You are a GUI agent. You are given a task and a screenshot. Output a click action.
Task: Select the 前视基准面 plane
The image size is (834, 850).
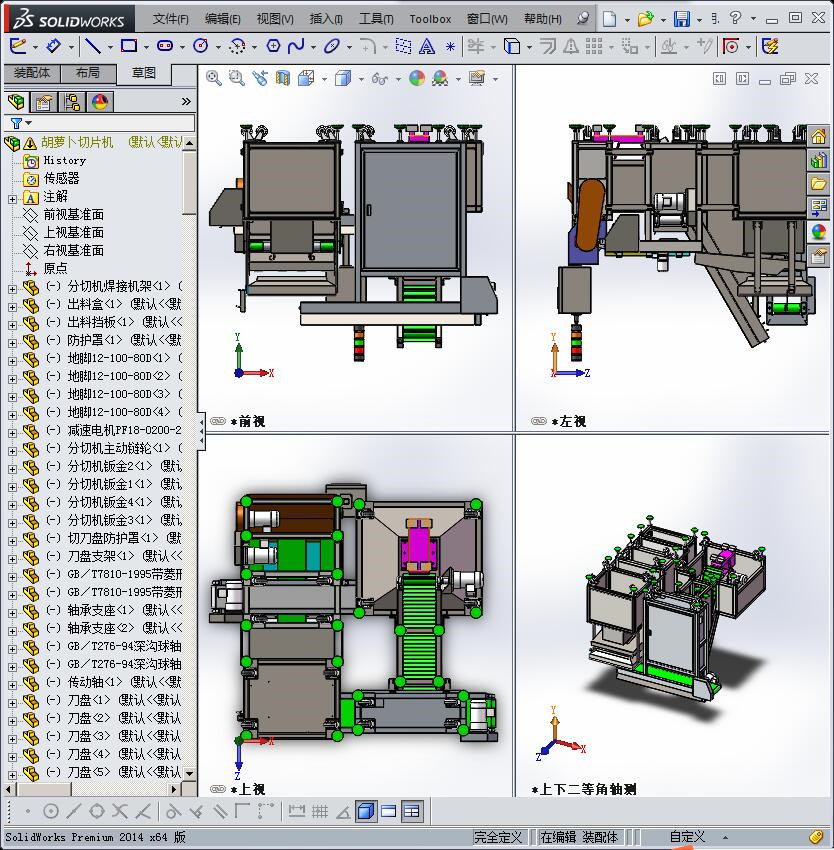[x=73, y=214]
